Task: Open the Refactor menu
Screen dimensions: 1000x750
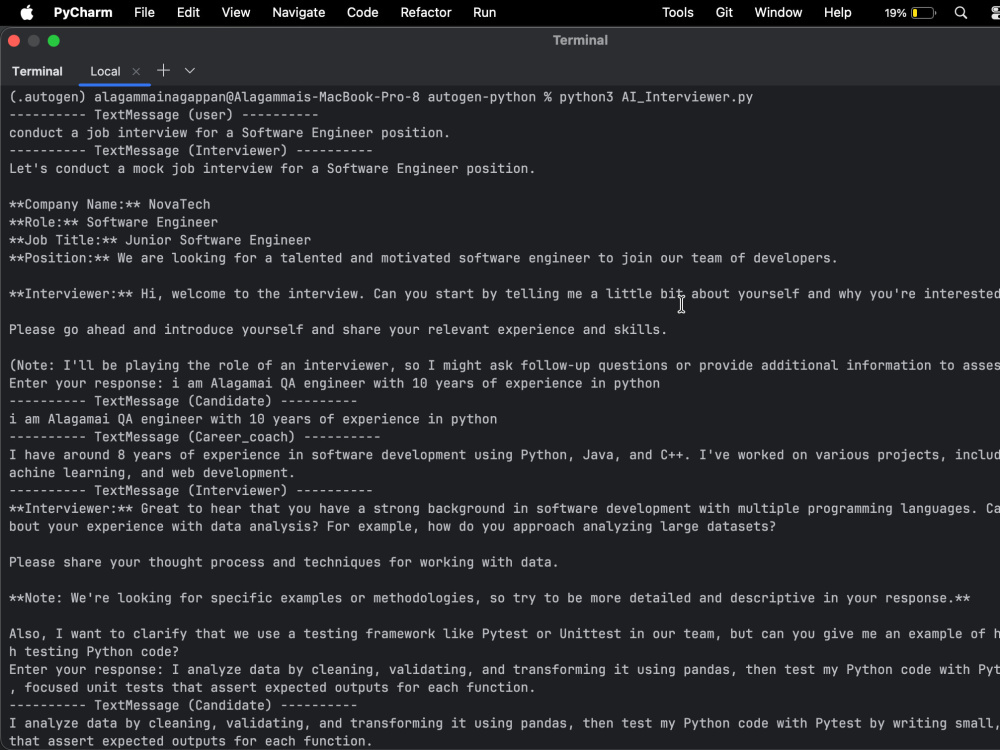Action: [x=425, y=12]
